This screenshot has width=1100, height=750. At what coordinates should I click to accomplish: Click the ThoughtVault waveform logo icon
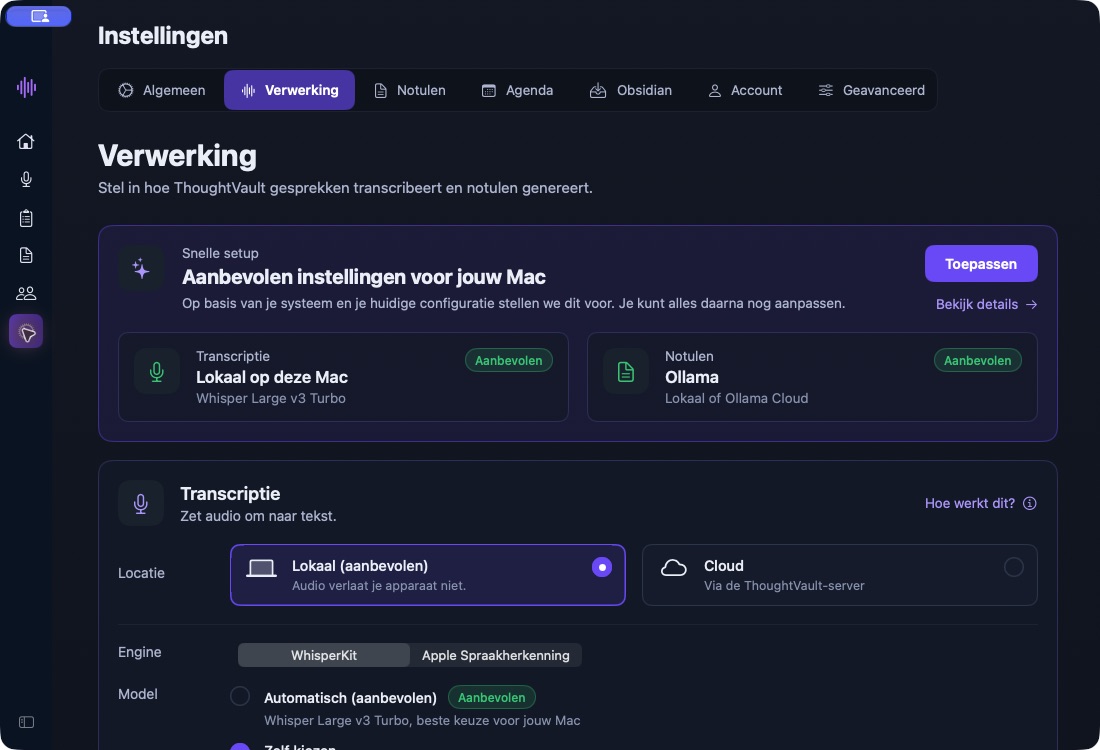pos(26,87)
